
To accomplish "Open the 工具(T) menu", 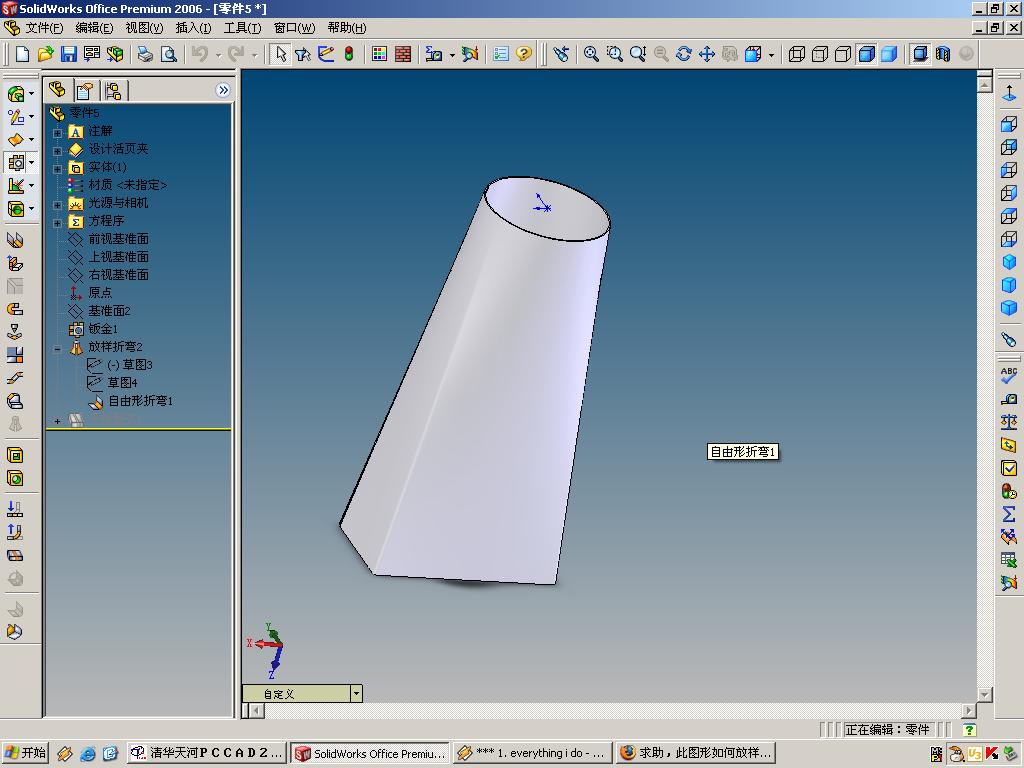I will pyautogui.click(x=242, y=28).
